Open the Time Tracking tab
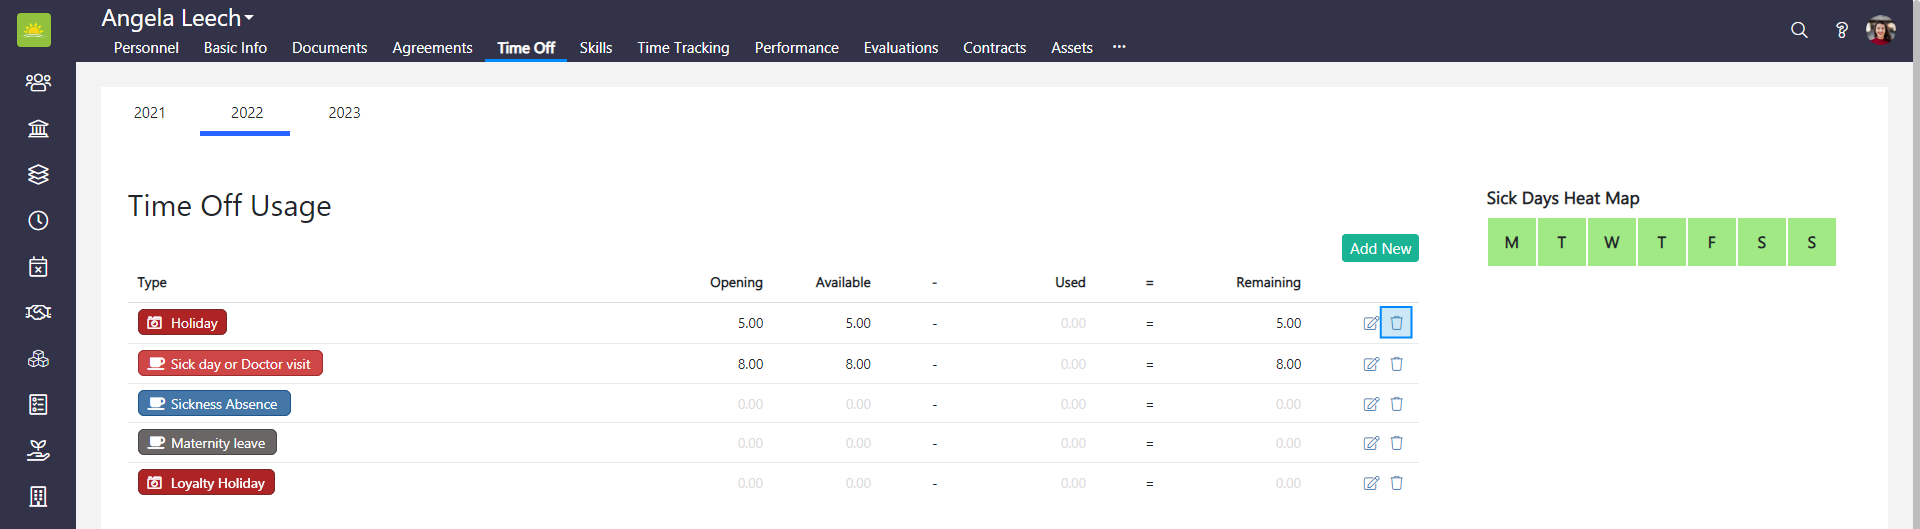 (x=683, y=48)
